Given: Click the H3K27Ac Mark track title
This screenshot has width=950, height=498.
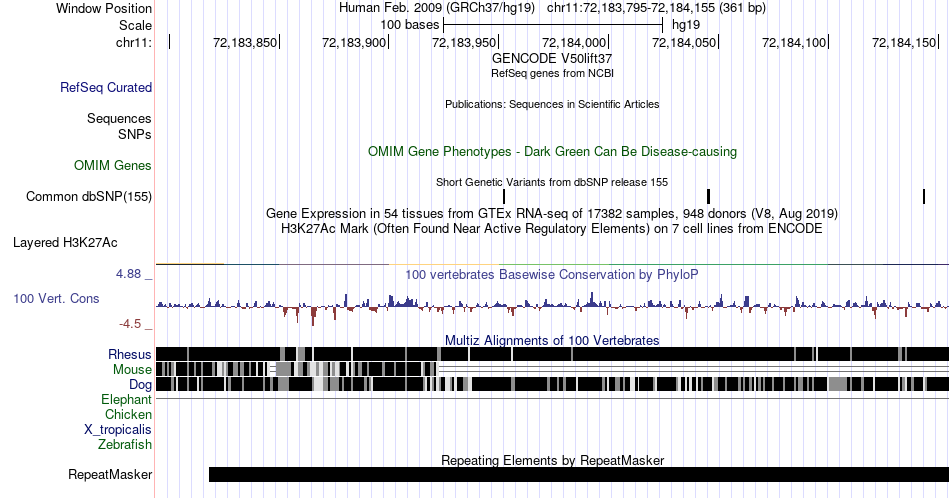Looking at the screenshot, I should (552, 228).
